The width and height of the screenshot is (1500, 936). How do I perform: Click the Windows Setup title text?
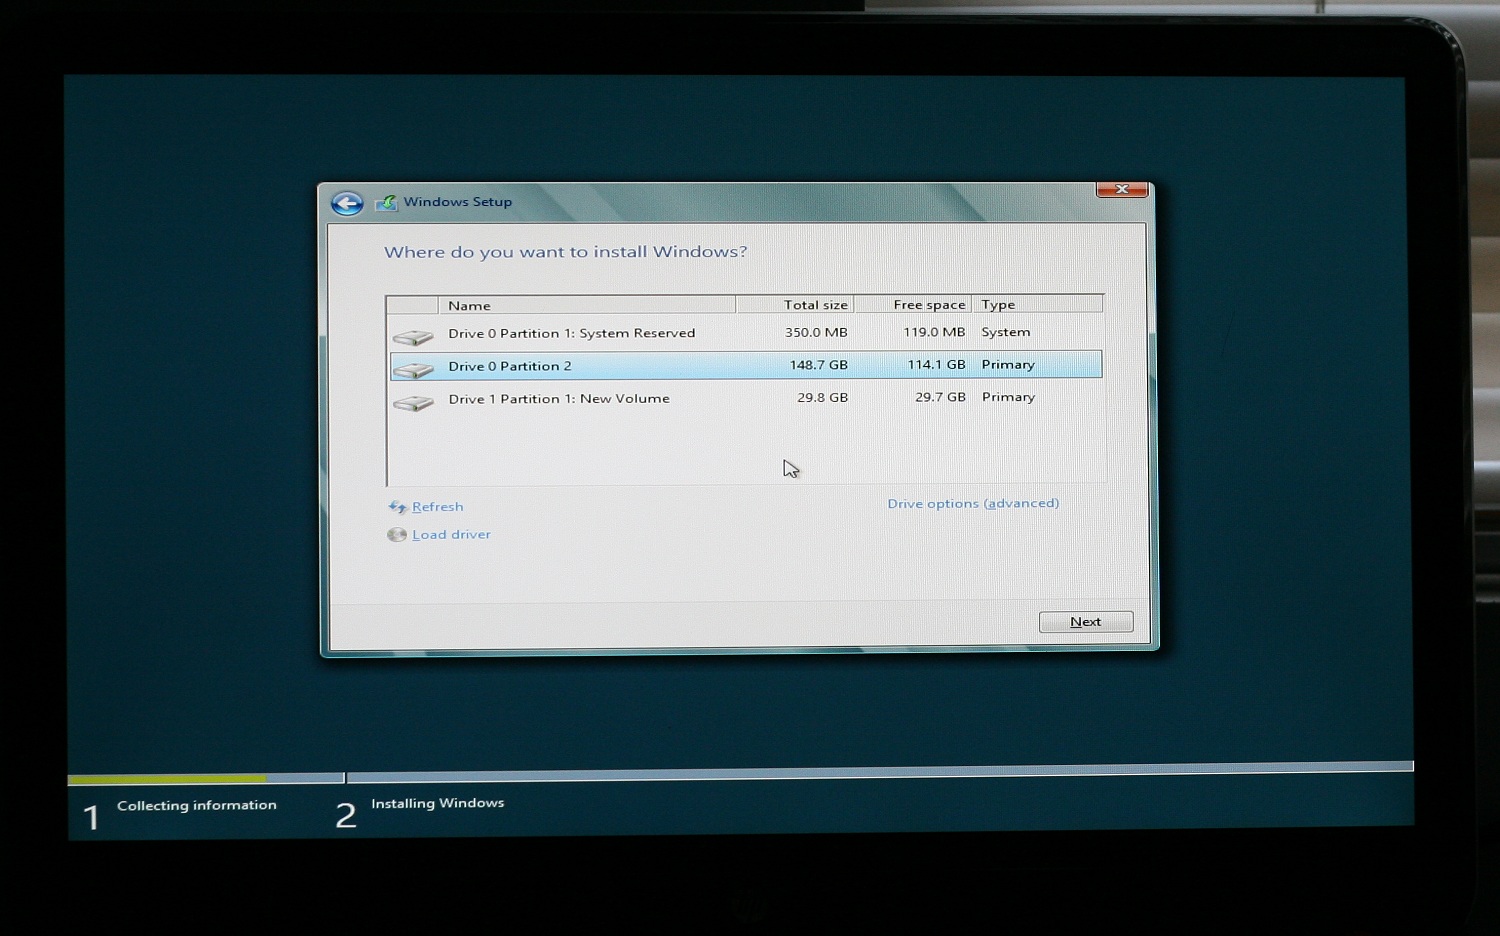pyautogui.click(x=458, y=202)
